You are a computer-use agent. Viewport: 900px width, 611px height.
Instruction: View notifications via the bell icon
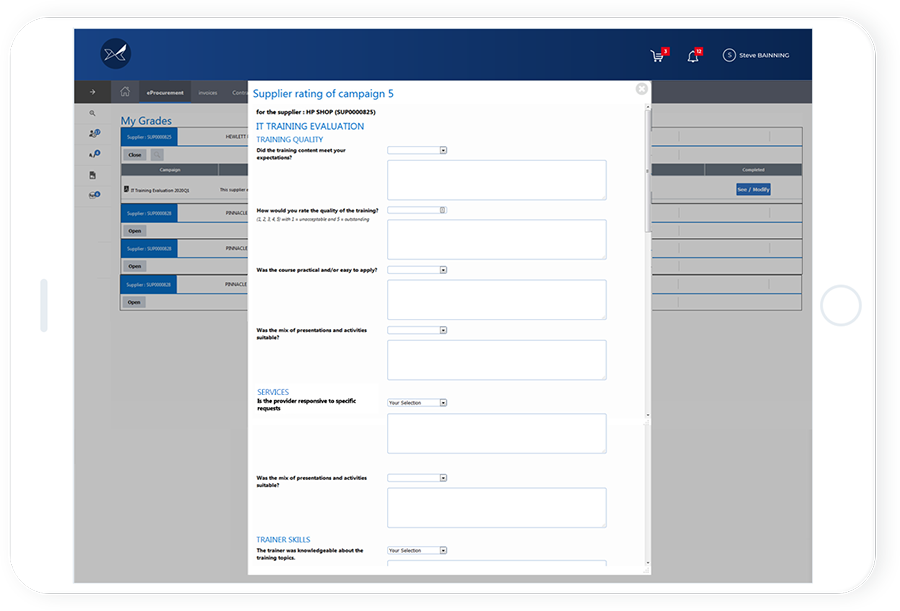pyautogui.click(x=693, y=56)
